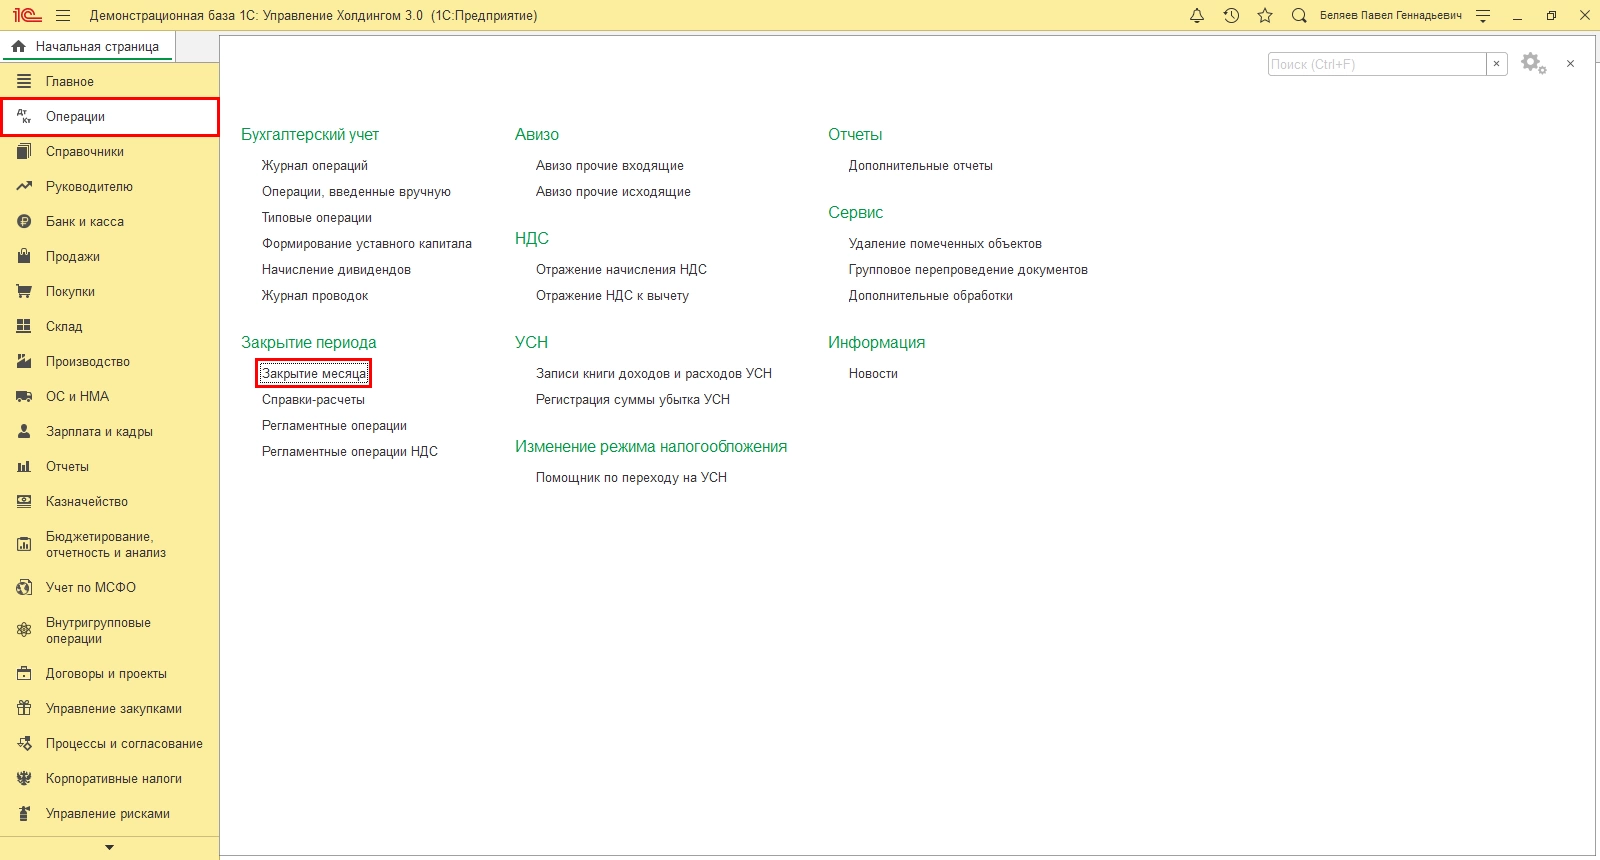The width and height of the screenshot is (1600, 860).
Task: Open Отражение НДС к вычету
Action: click(x=612, y=296)
